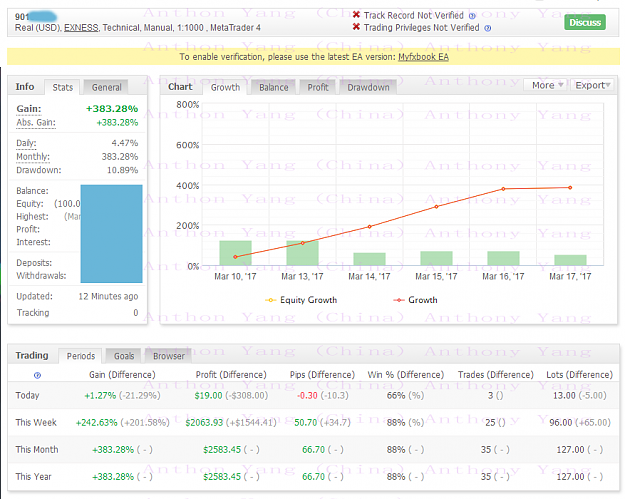Image resolution: width=625 pixels, height=499 pixels.
Task: Select the Drawdown chart tab
Action: (368, 87)
